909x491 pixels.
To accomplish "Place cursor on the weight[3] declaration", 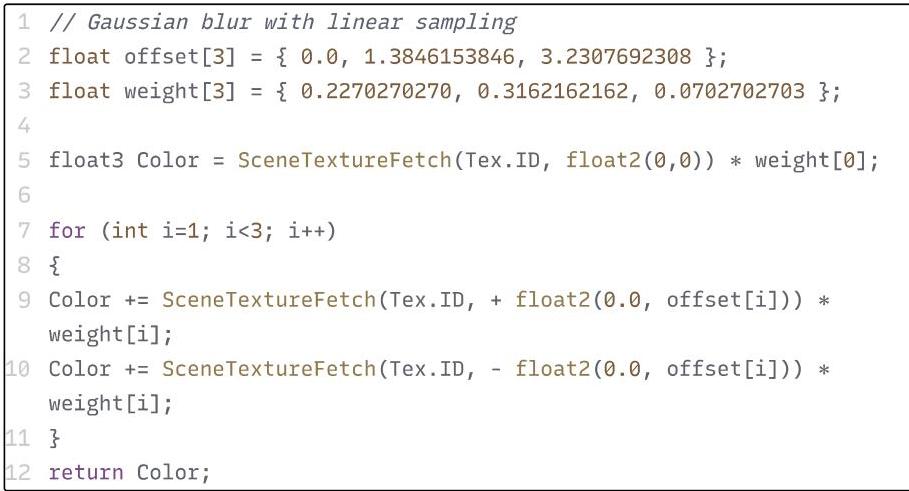I will pyautogui.click(x=179, y=91).
